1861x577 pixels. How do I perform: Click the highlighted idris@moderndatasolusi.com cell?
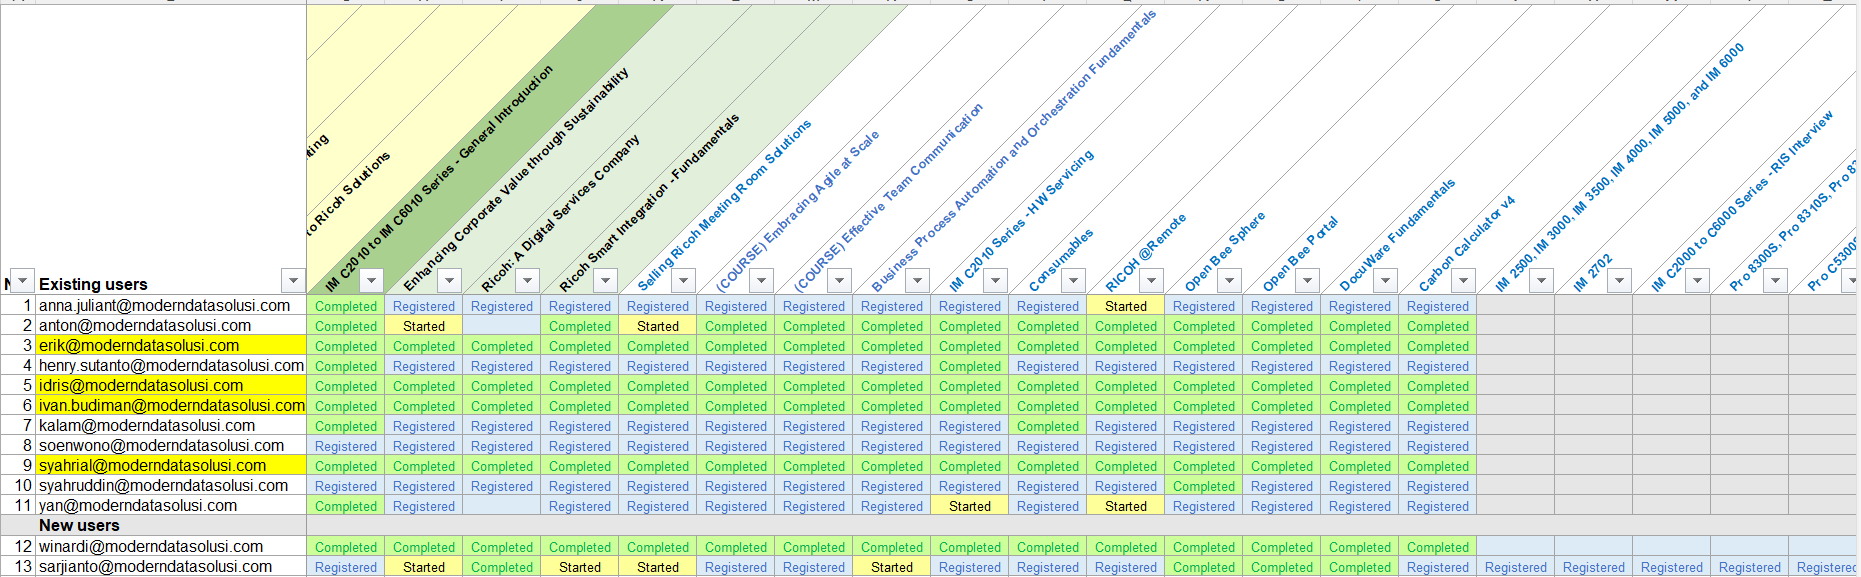[x=171, y=386]
